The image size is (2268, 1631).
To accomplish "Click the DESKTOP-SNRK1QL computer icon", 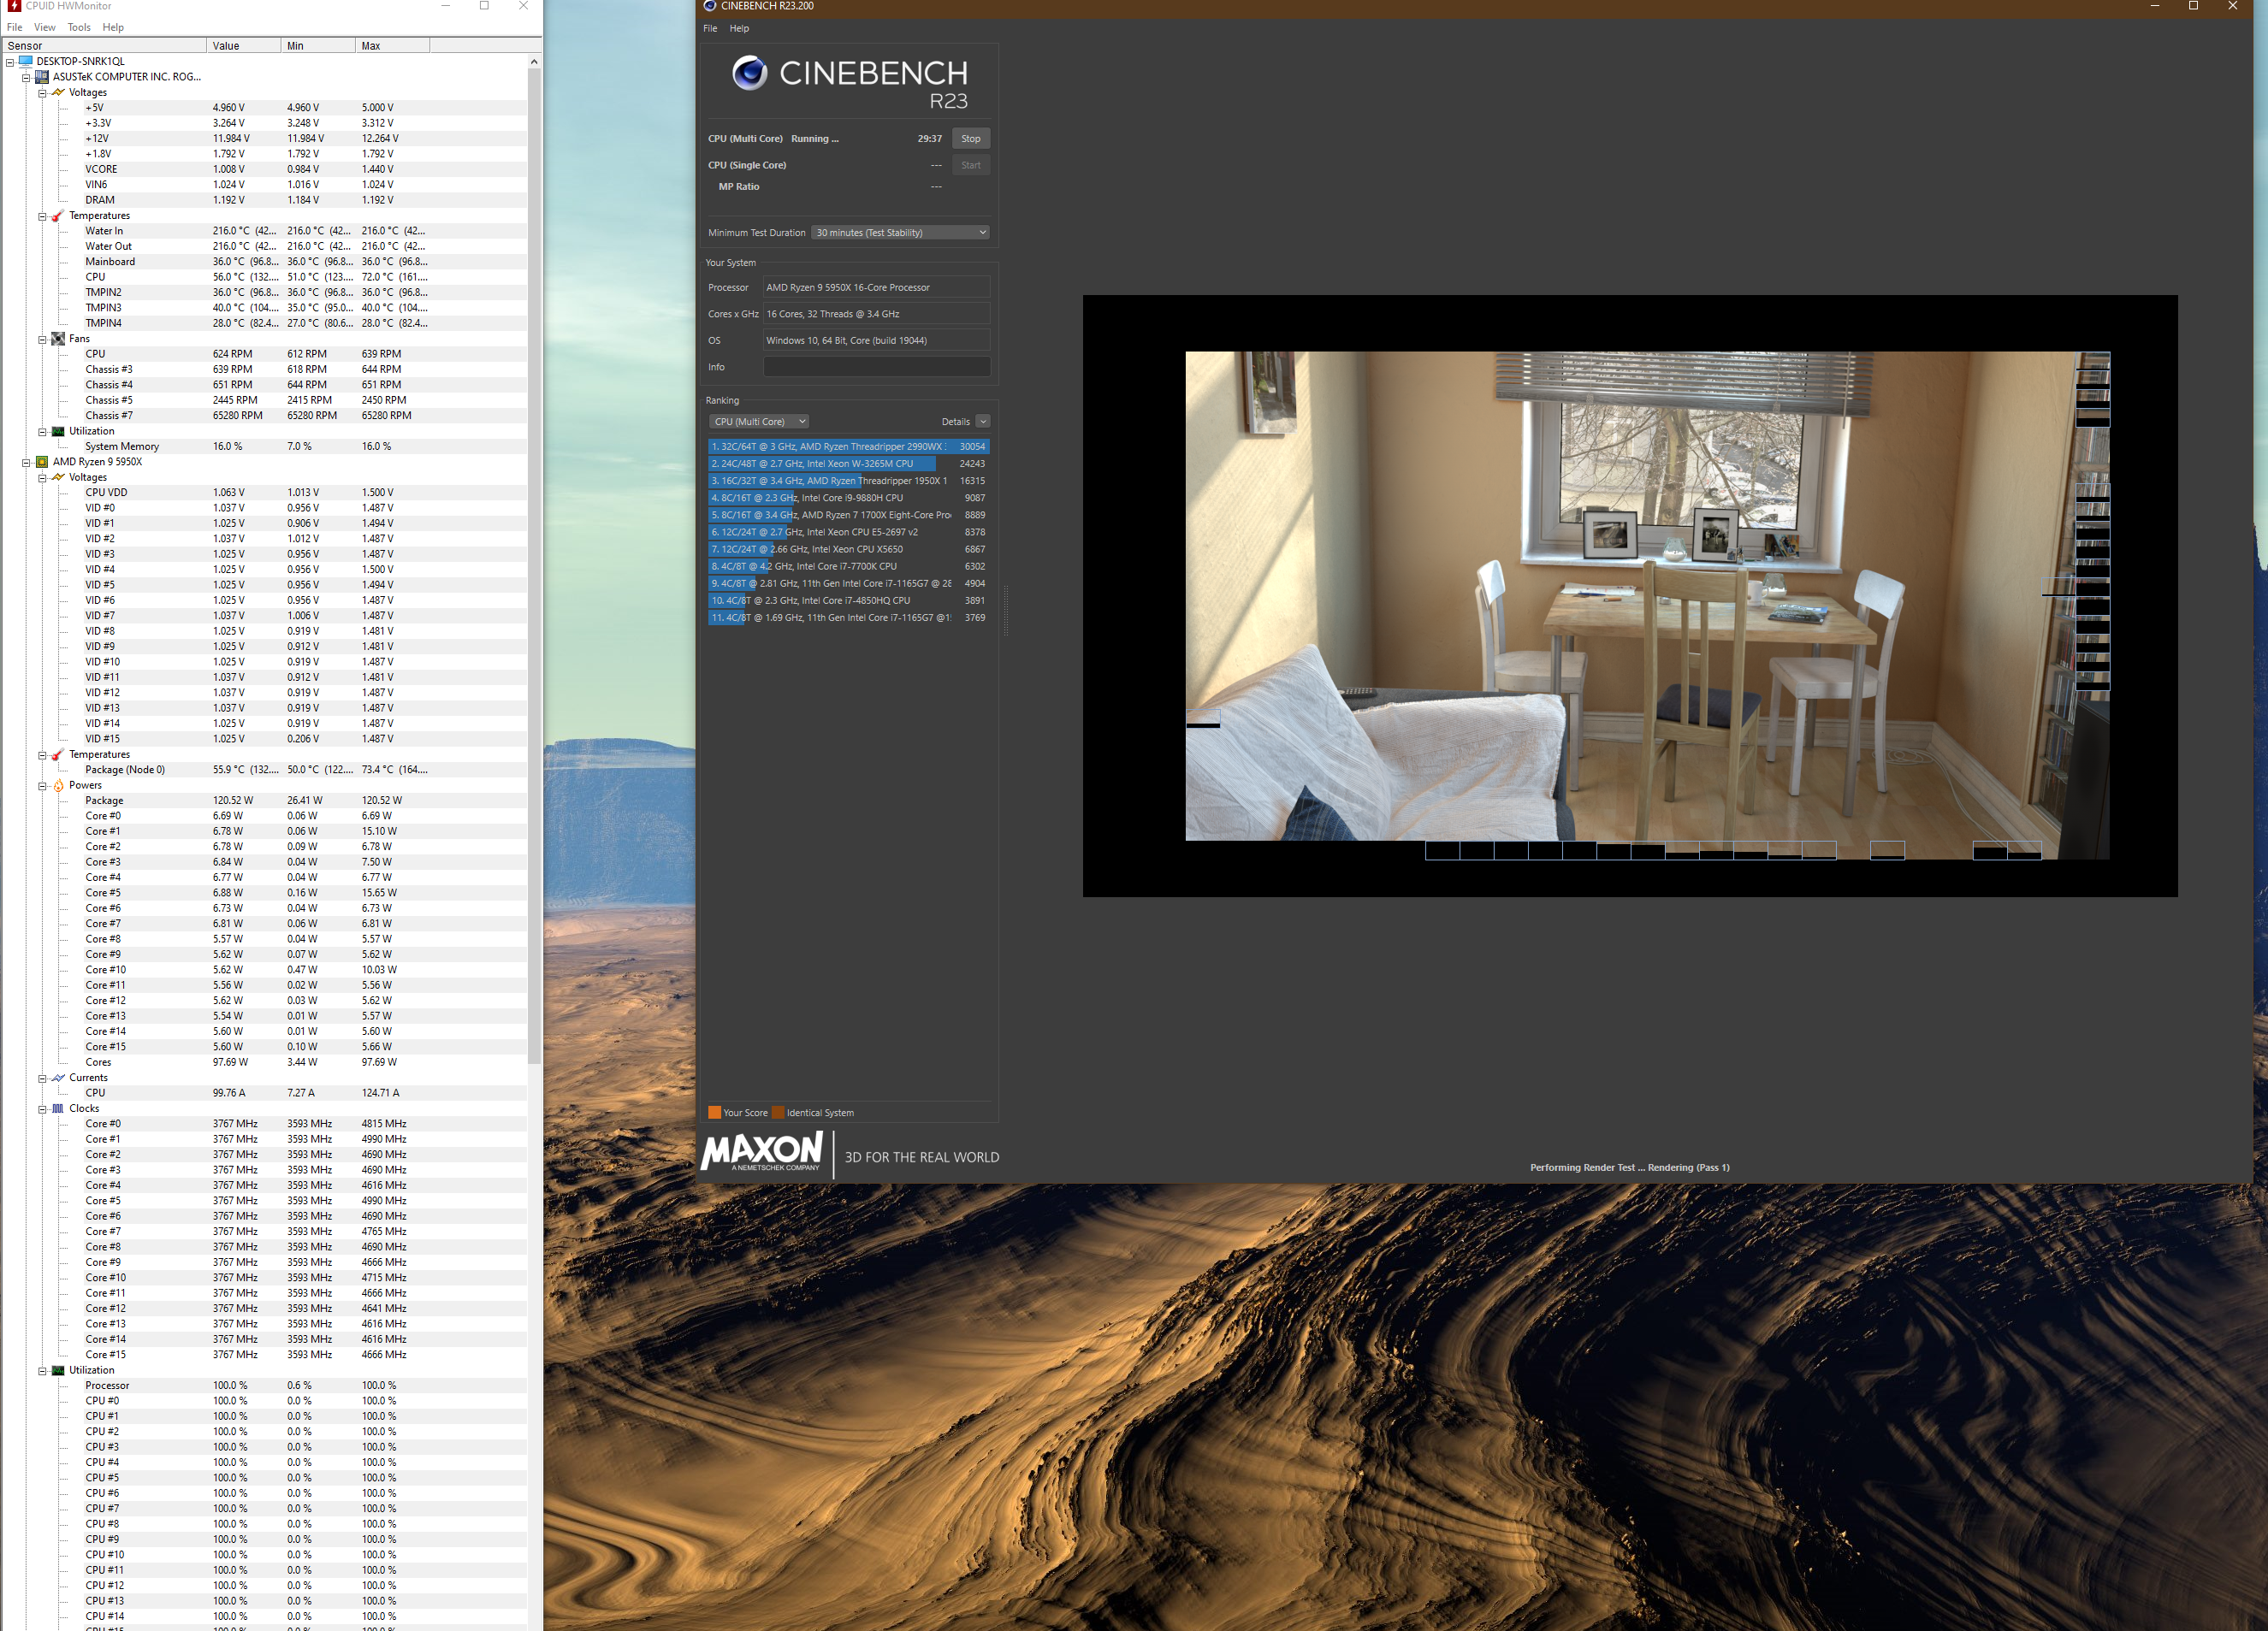I will (x=26, y=61).
